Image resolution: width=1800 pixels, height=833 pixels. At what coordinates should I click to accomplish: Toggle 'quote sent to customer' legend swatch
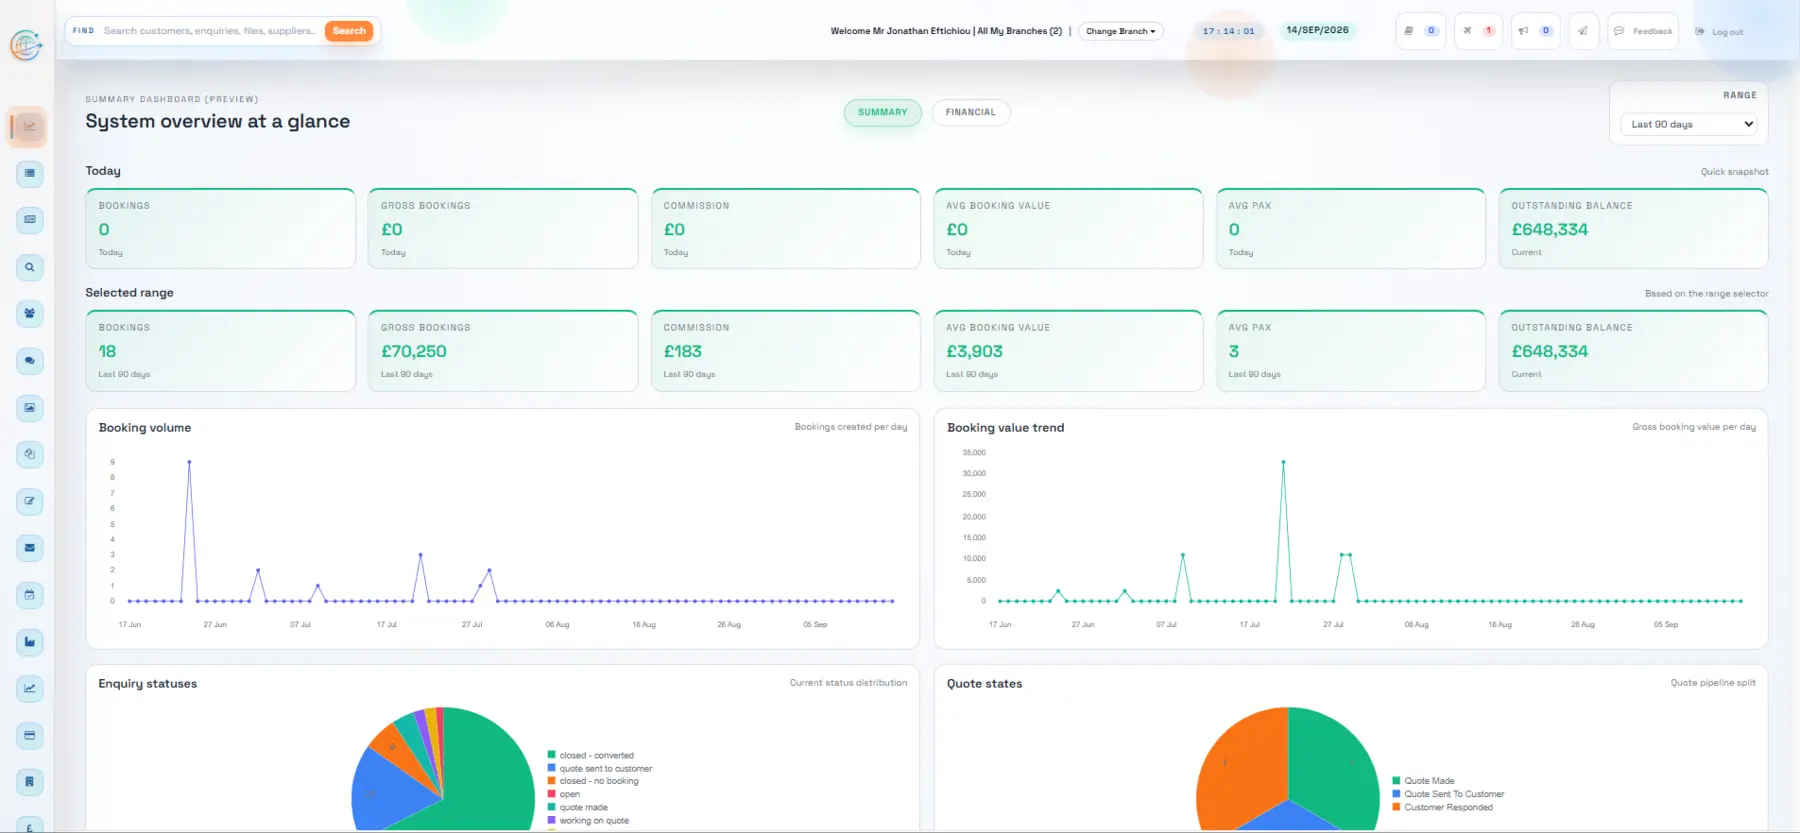click(552, 768)
